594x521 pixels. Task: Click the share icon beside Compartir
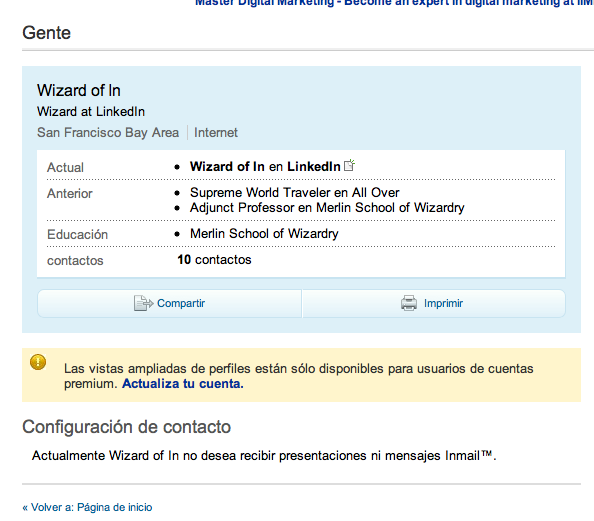[144, 303]
